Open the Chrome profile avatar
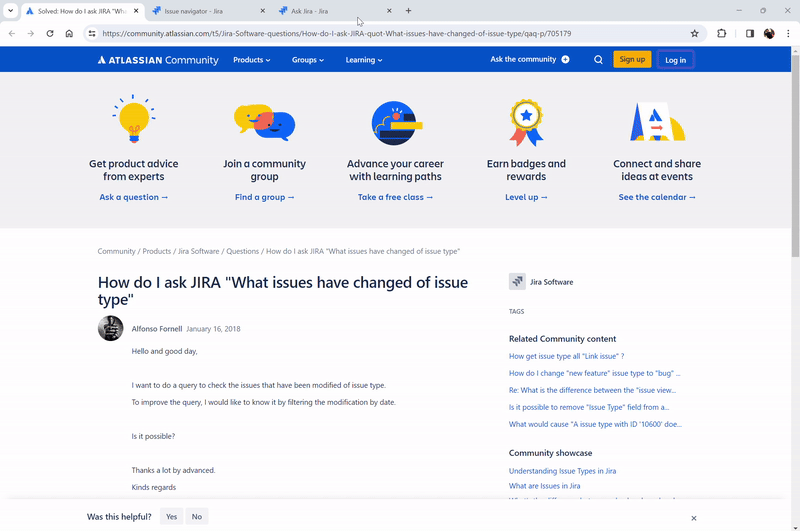The height and width of the screenshot is (531, 800). 769,34
